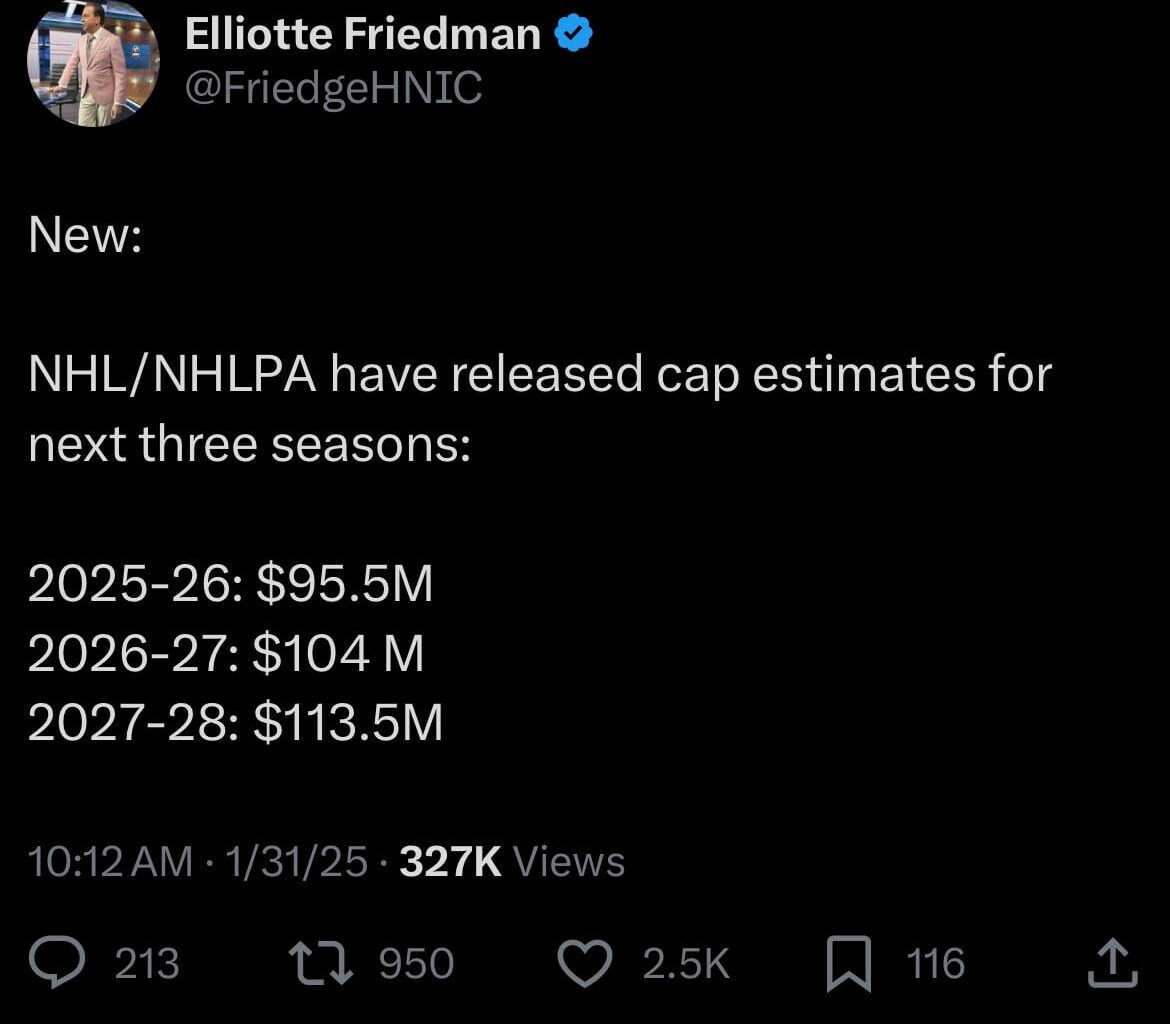Toggle the bookmark state
The image size is (1170, 1024).
(x=848, y=963)
